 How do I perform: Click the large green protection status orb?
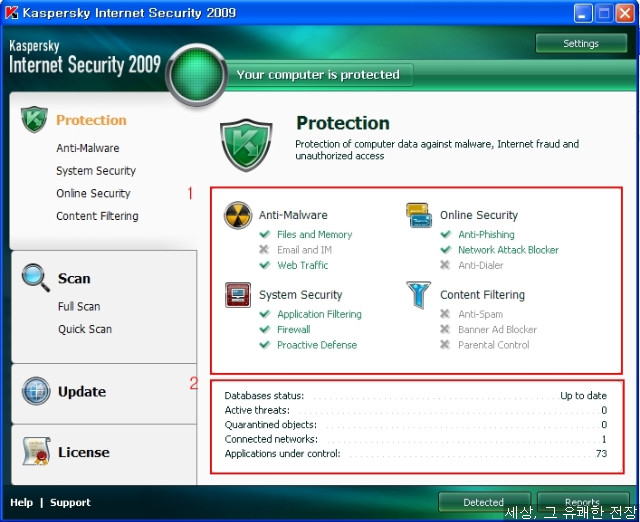(x=197, y=75)
